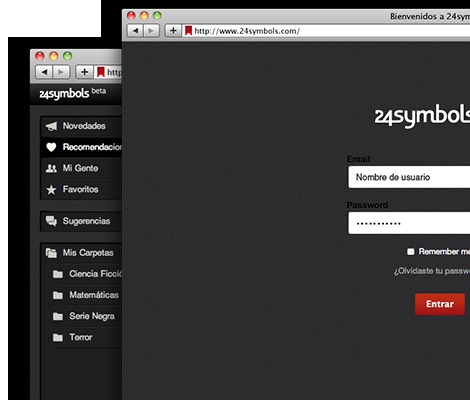Click the folders icon beside Mis Carpetas
470x400 pixels.
coord(51,253)
